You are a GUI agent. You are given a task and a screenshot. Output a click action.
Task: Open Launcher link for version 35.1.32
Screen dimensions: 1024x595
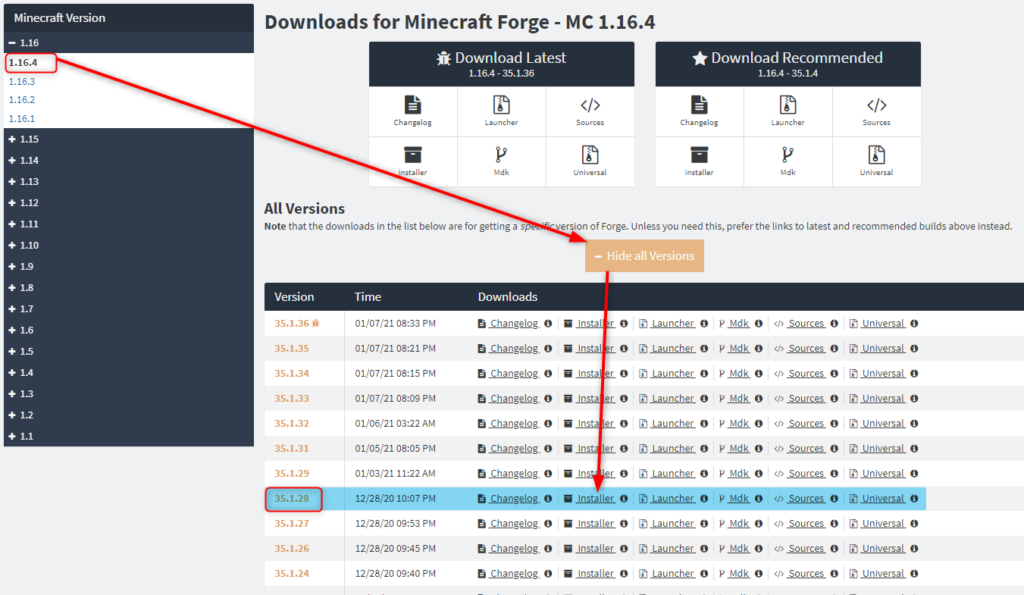pyautogui.click(x=673, y=423)
